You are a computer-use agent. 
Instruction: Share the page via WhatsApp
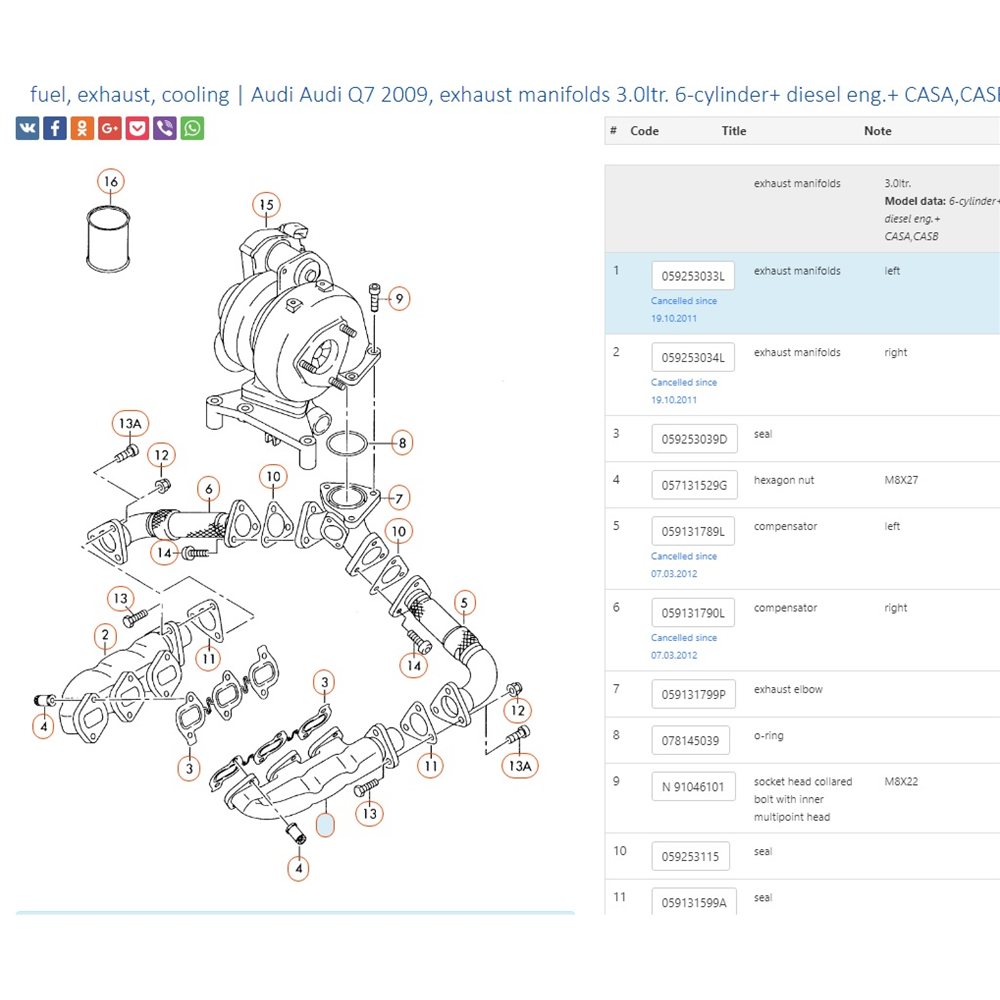coord(192,128)
